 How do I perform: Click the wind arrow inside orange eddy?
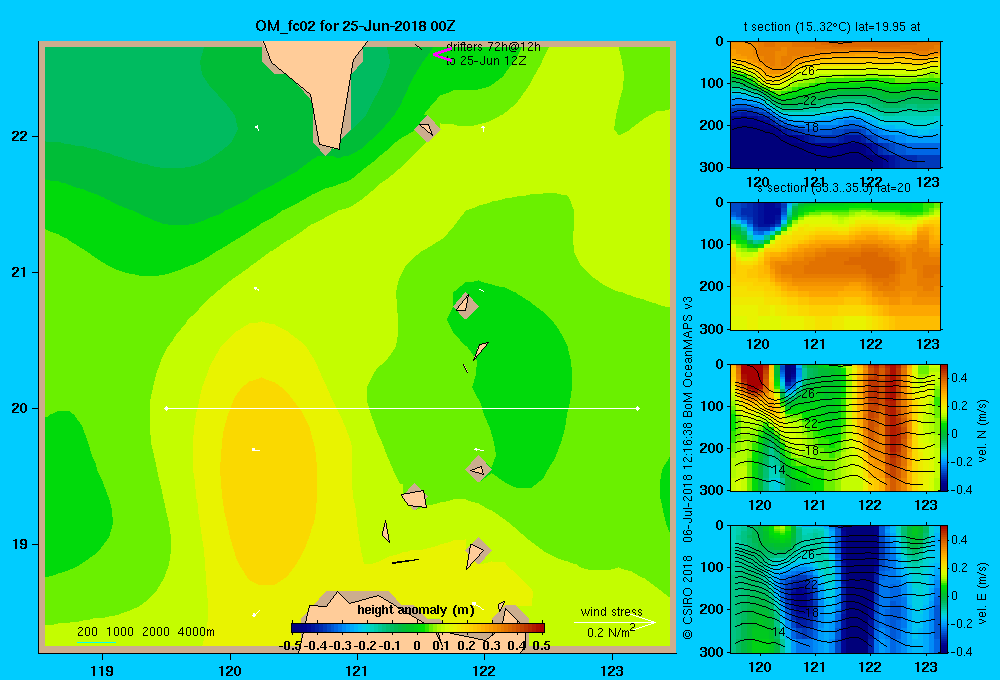[x=256, y=450]
